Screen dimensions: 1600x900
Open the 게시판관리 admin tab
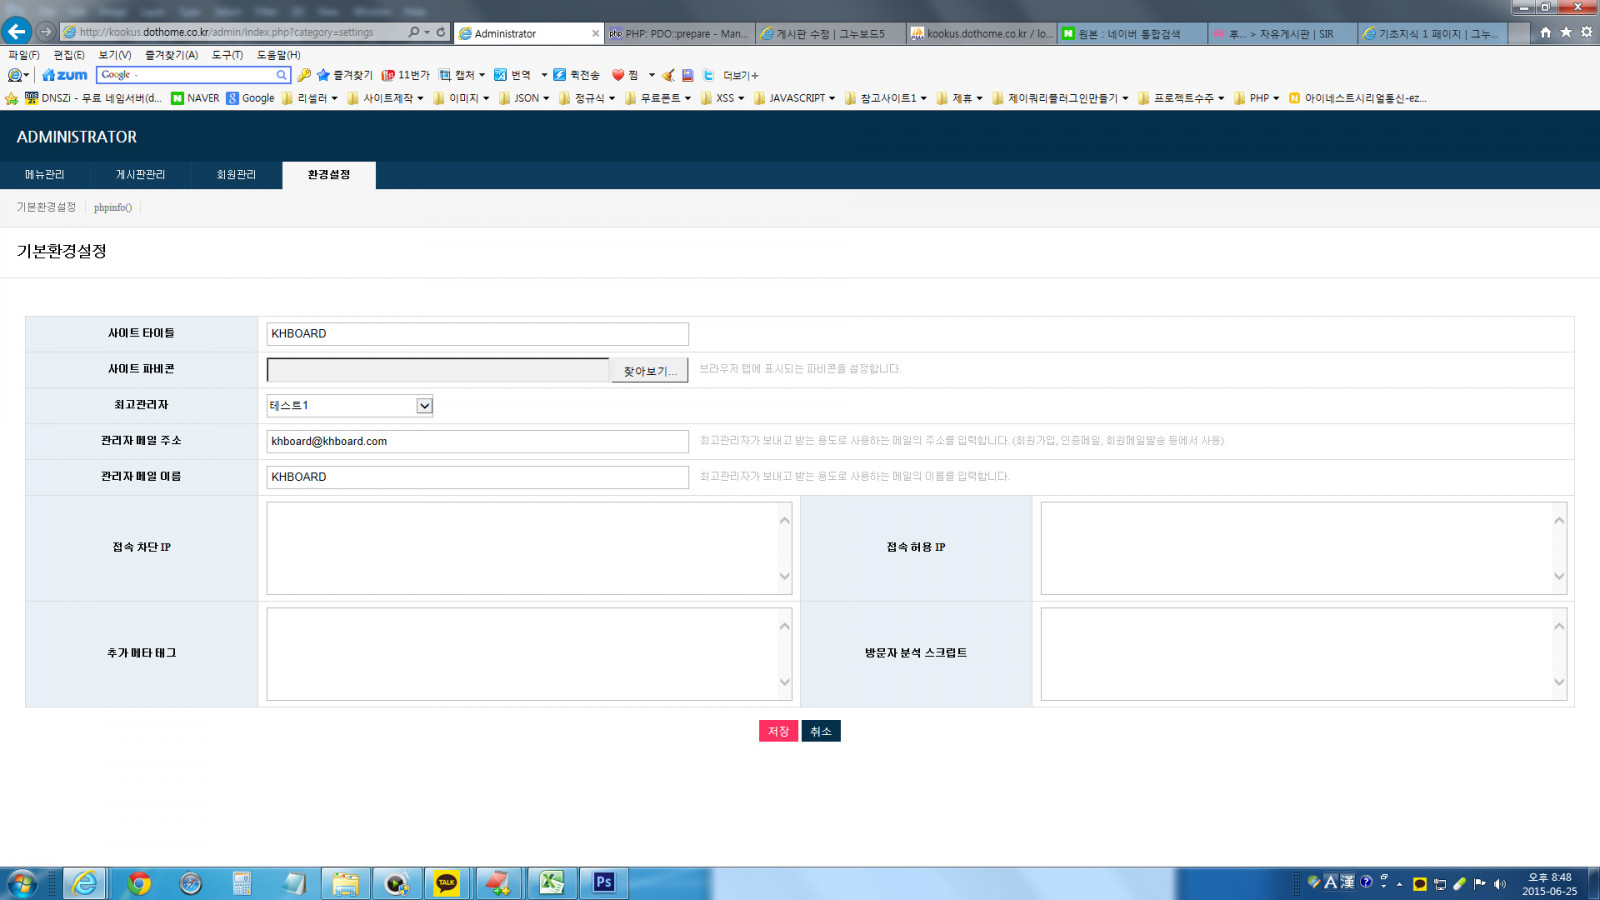(140, 175)
